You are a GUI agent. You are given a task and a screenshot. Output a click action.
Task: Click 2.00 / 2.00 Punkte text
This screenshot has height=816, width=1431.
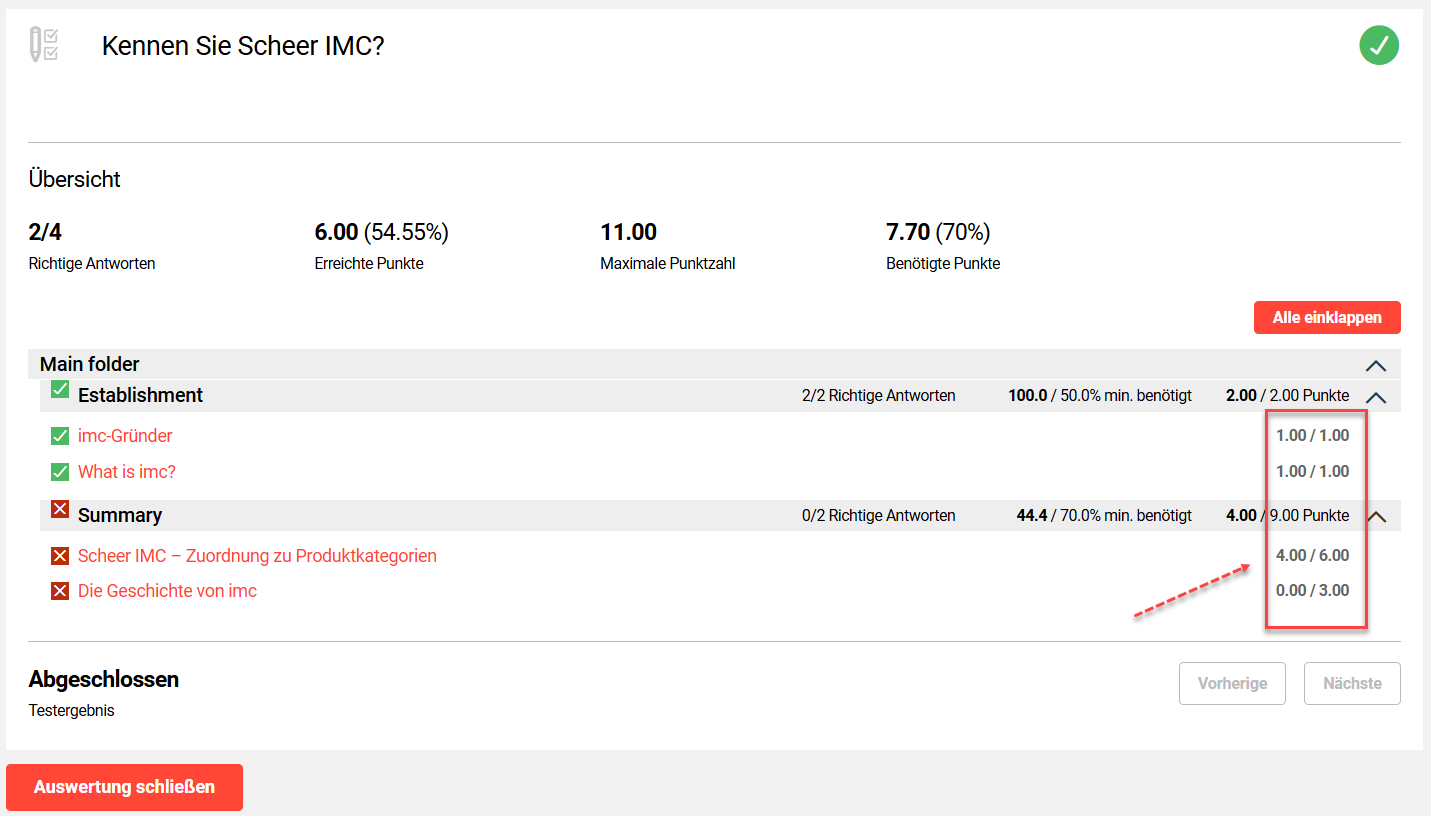tap(1287, 396)
